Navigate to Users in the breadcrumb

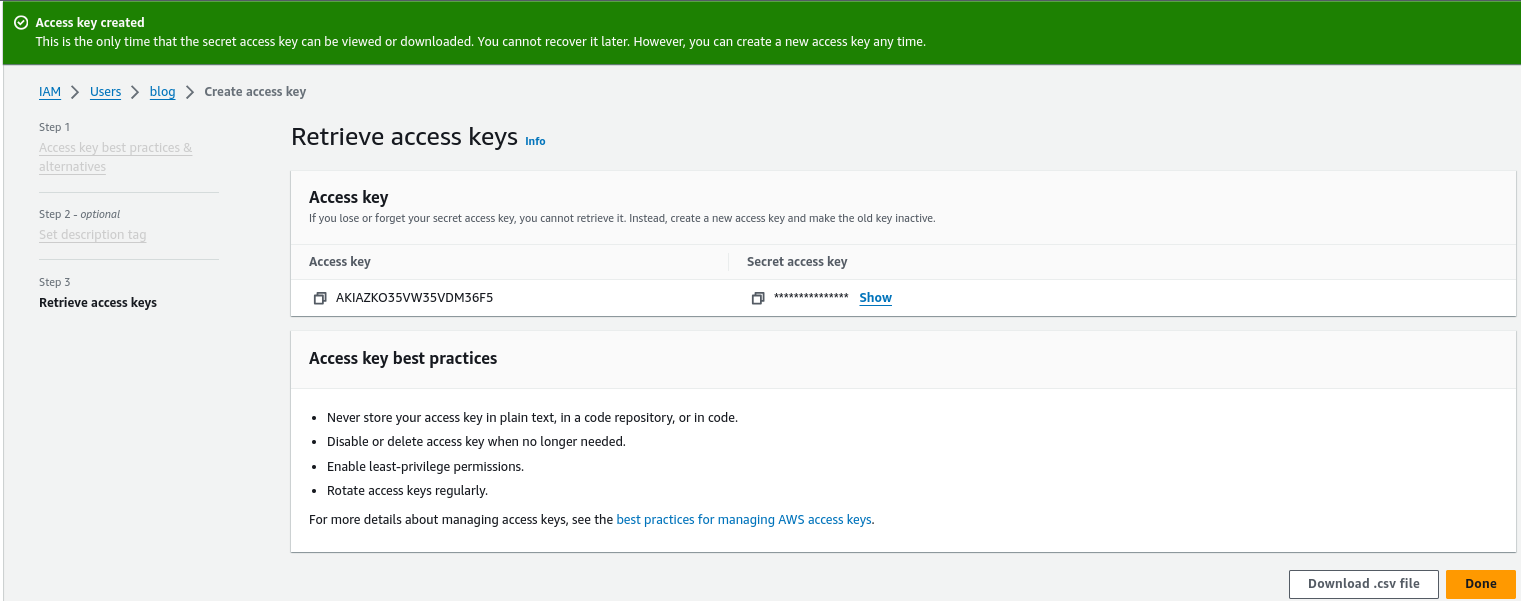tap(105, 92)
